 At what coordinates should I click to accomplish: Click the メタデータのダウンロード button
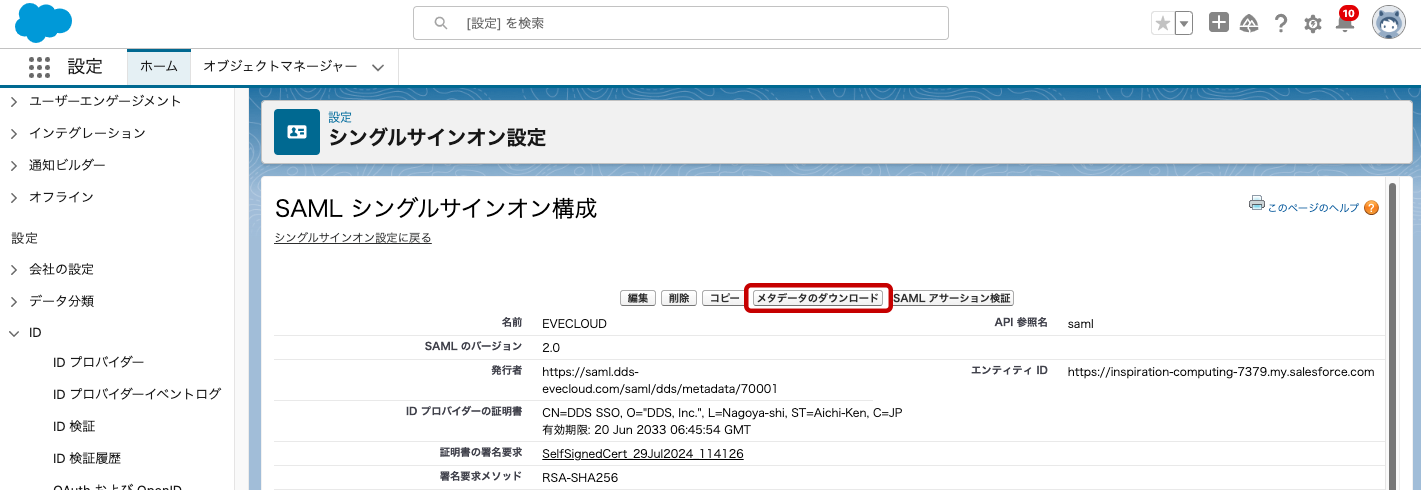click(x=818, y=298)
